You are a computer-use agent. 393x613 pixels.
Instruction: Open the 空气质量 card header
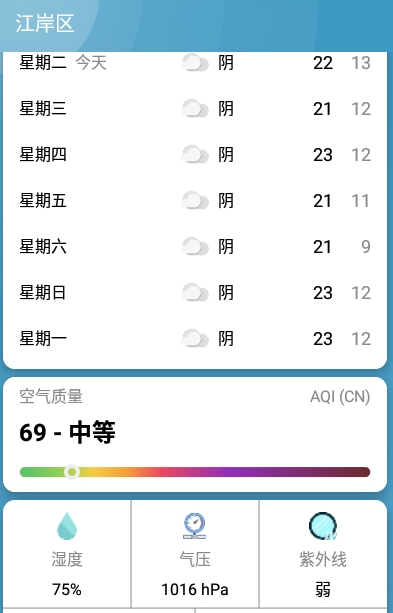coord(51,396)
